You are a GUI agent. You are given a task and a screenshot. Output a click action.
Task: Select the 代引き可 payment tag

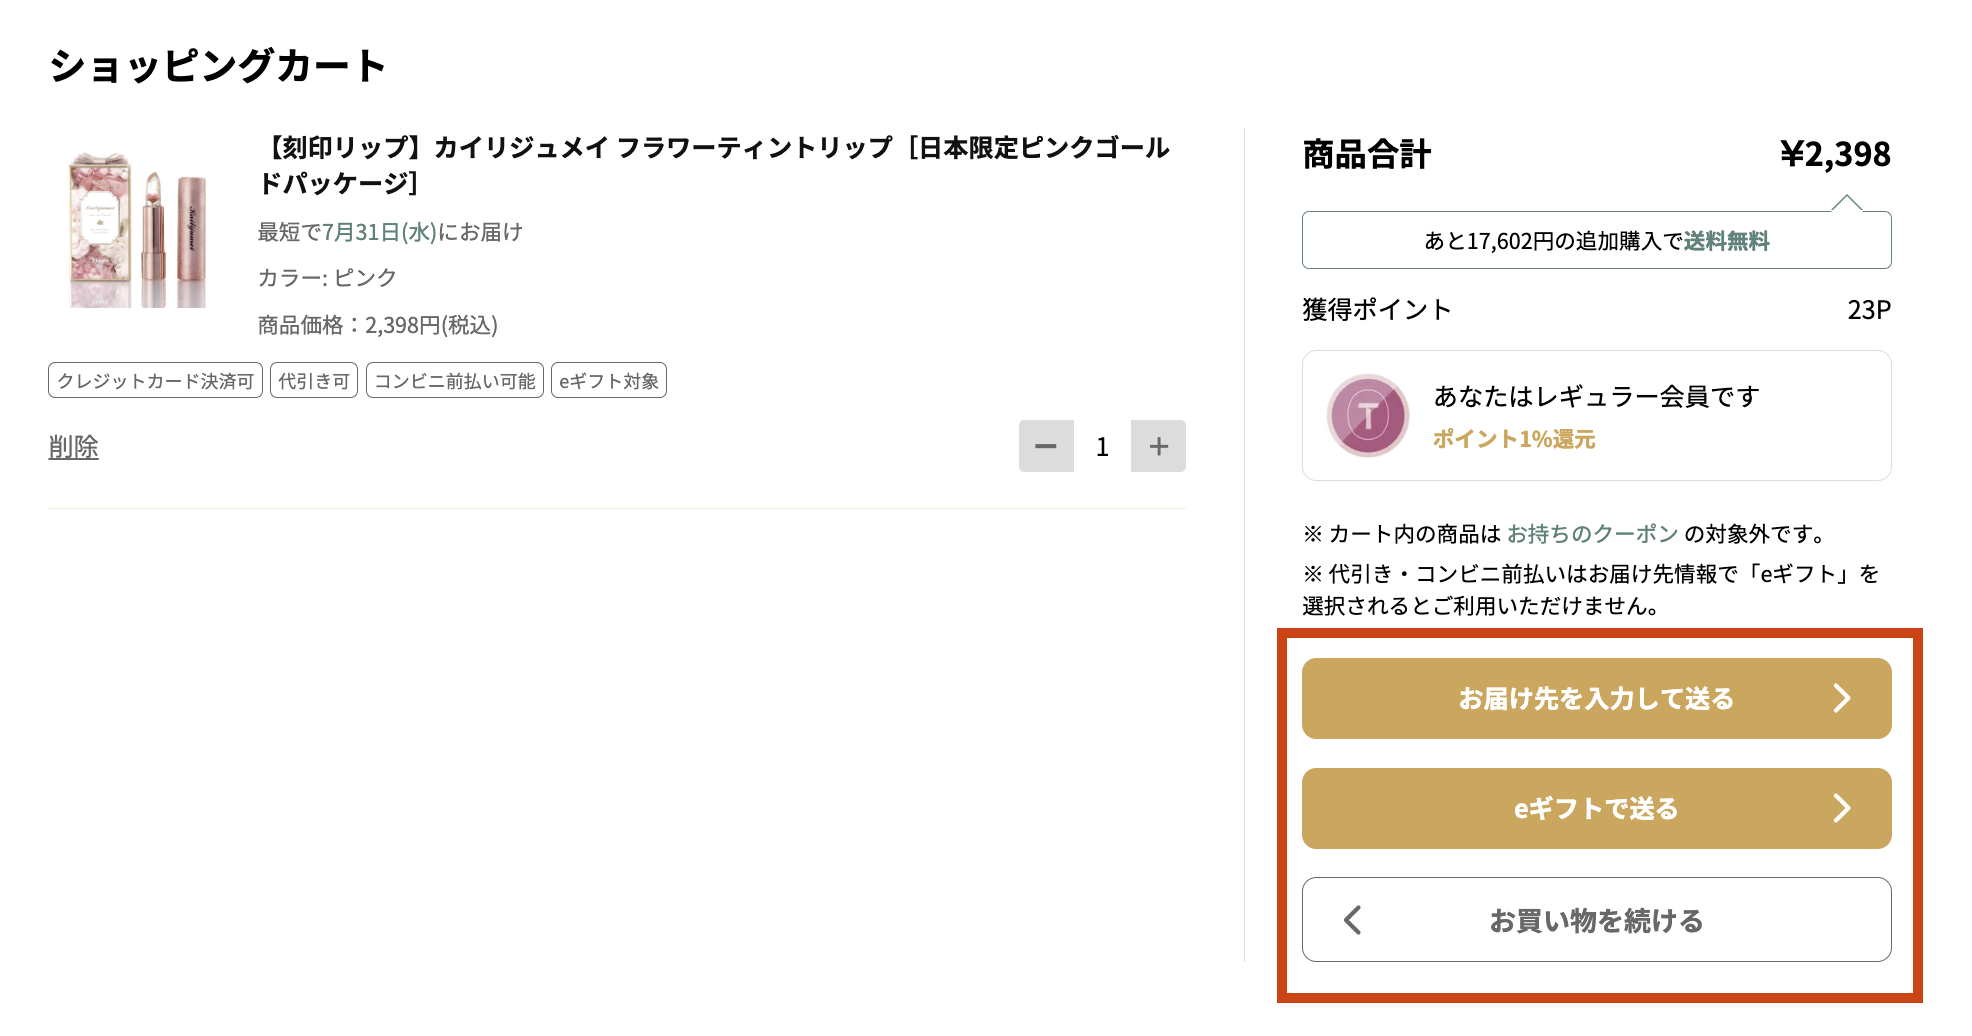click(x=313, y=380)
